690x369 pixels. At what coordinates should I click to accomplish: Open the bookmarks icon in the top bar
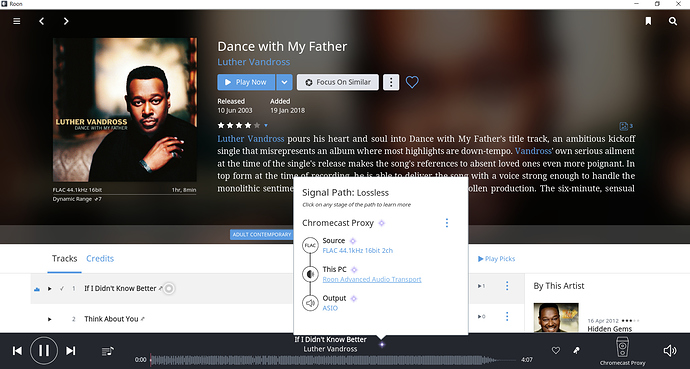click(648, 21)
